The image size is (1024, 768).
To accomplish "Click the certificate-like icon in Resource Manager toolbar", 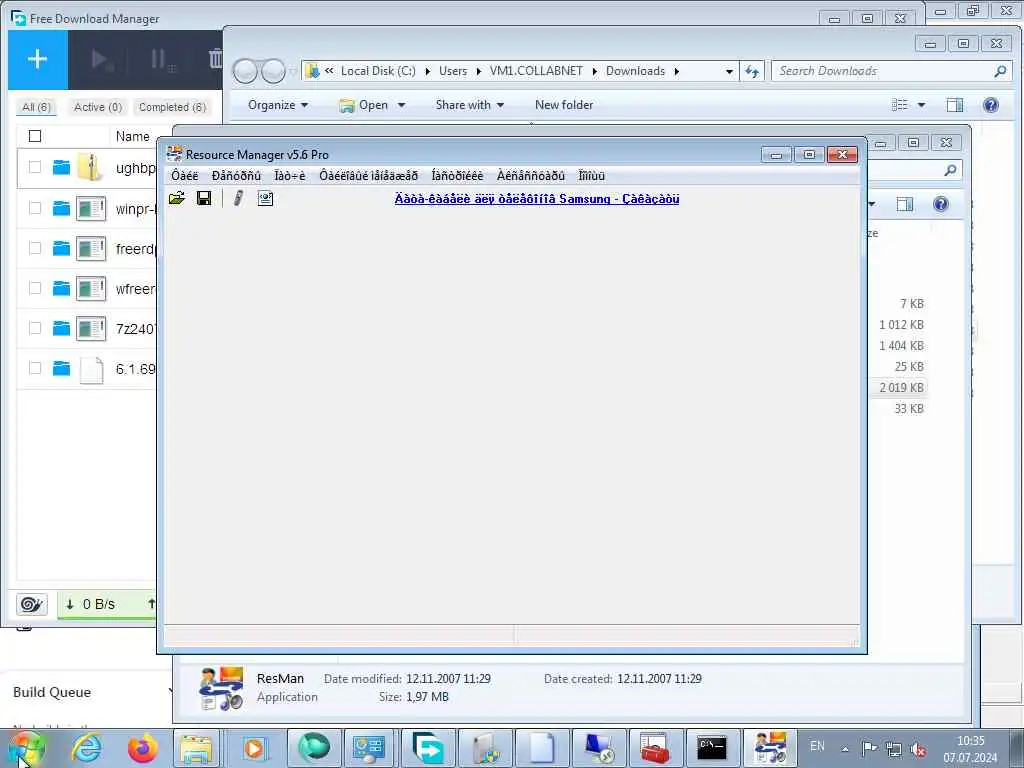I will click(x=265, y=198).
